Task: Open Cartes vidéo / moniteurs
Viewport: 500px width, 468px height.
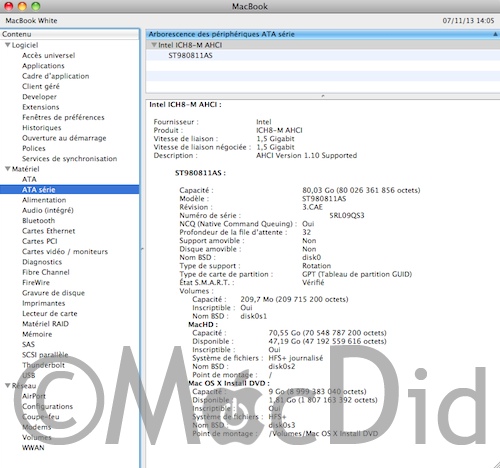Action: pyautogui.click(x=65, y=252)
